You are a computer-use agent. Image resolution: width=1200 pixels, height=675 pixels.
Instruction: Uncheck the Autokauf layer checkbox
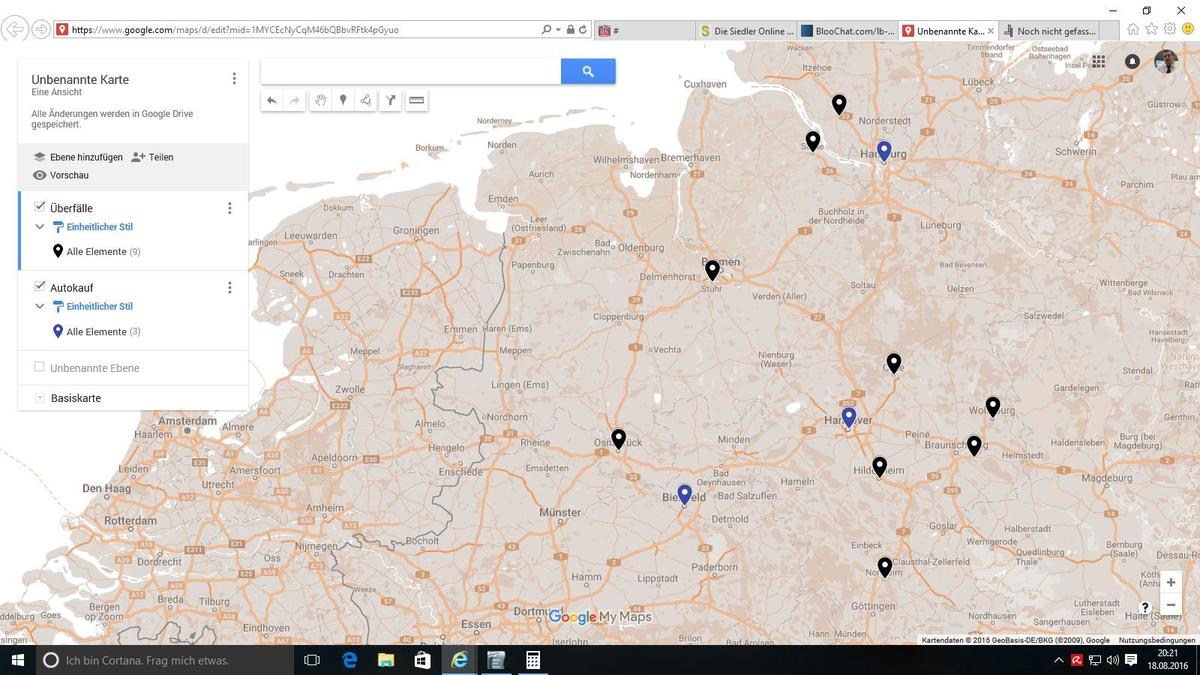click(40, 287)
